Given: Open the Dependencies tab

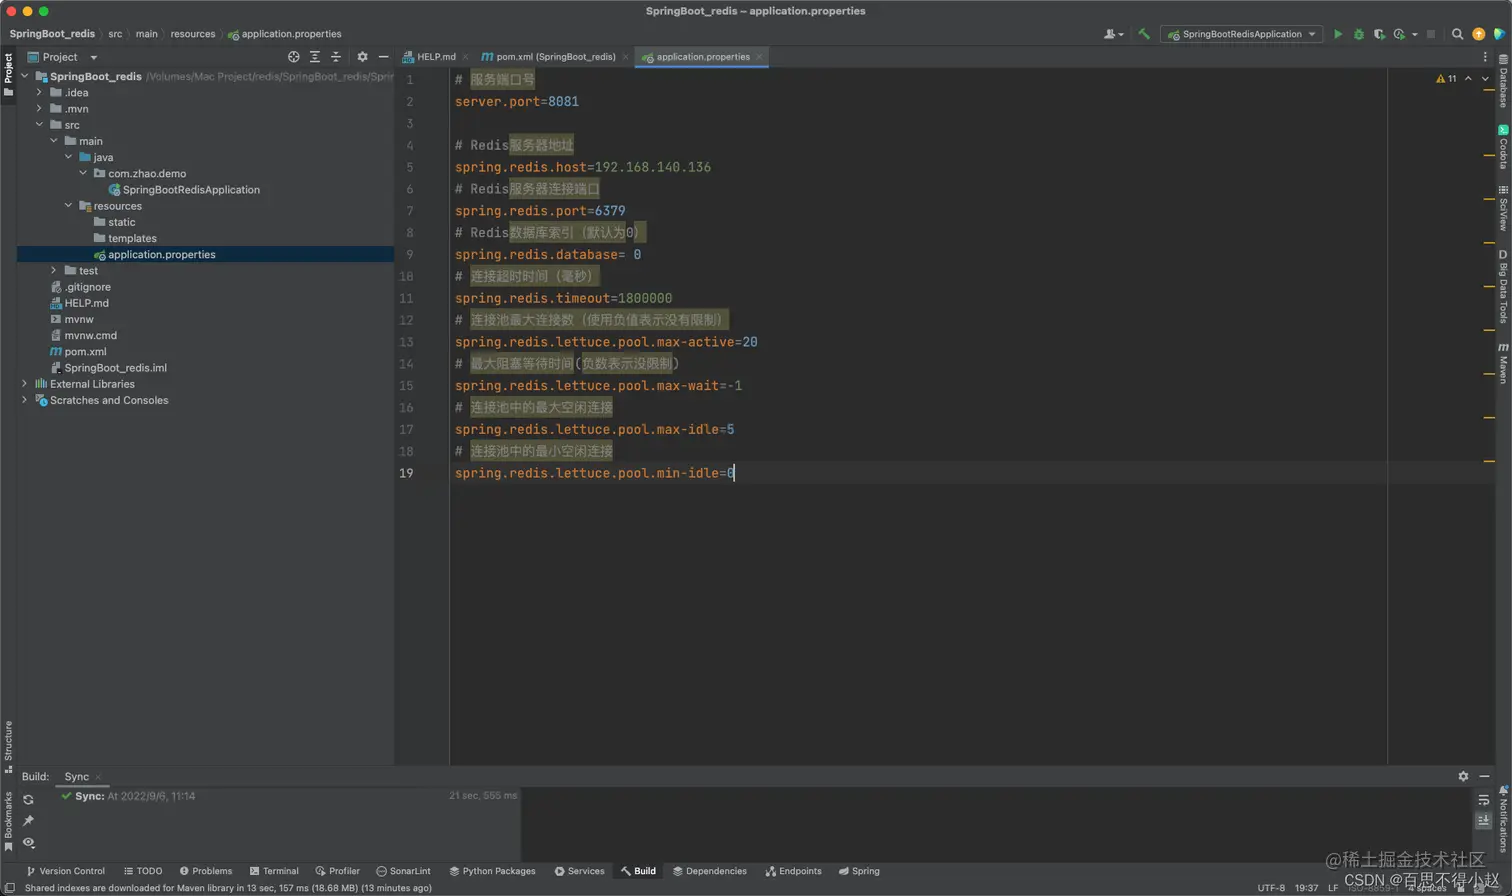Looking at the screenshot, I should click(x=710, y=871).
